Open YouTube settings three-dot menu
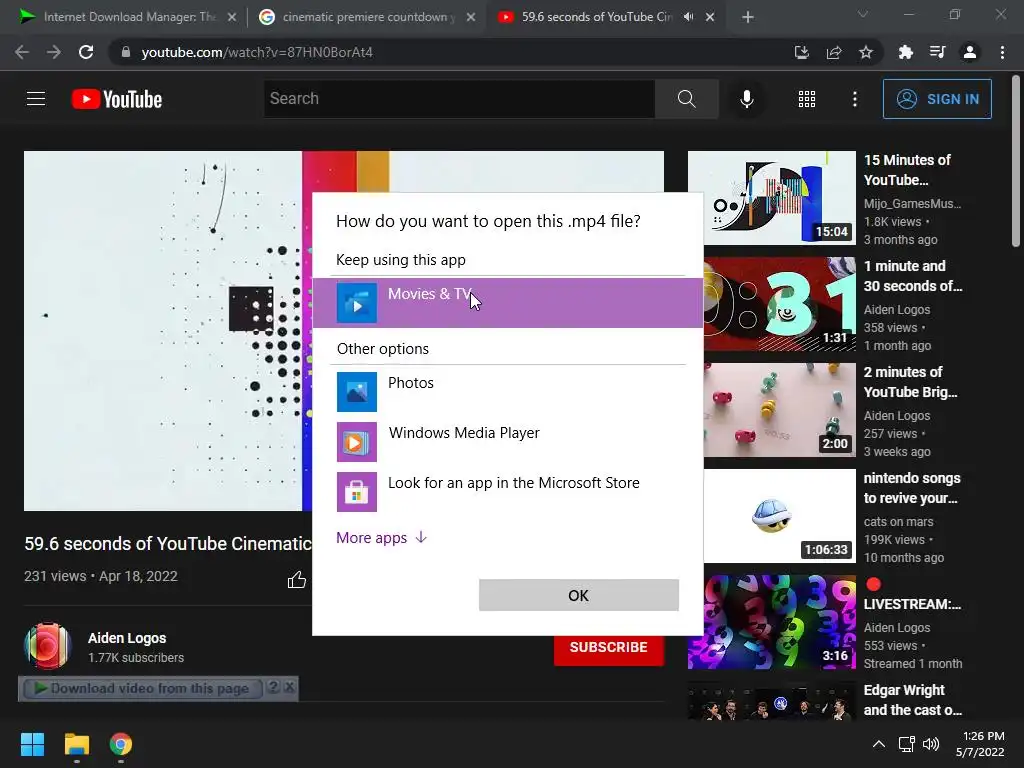1024x768 pixels. [x=855, y=99]
